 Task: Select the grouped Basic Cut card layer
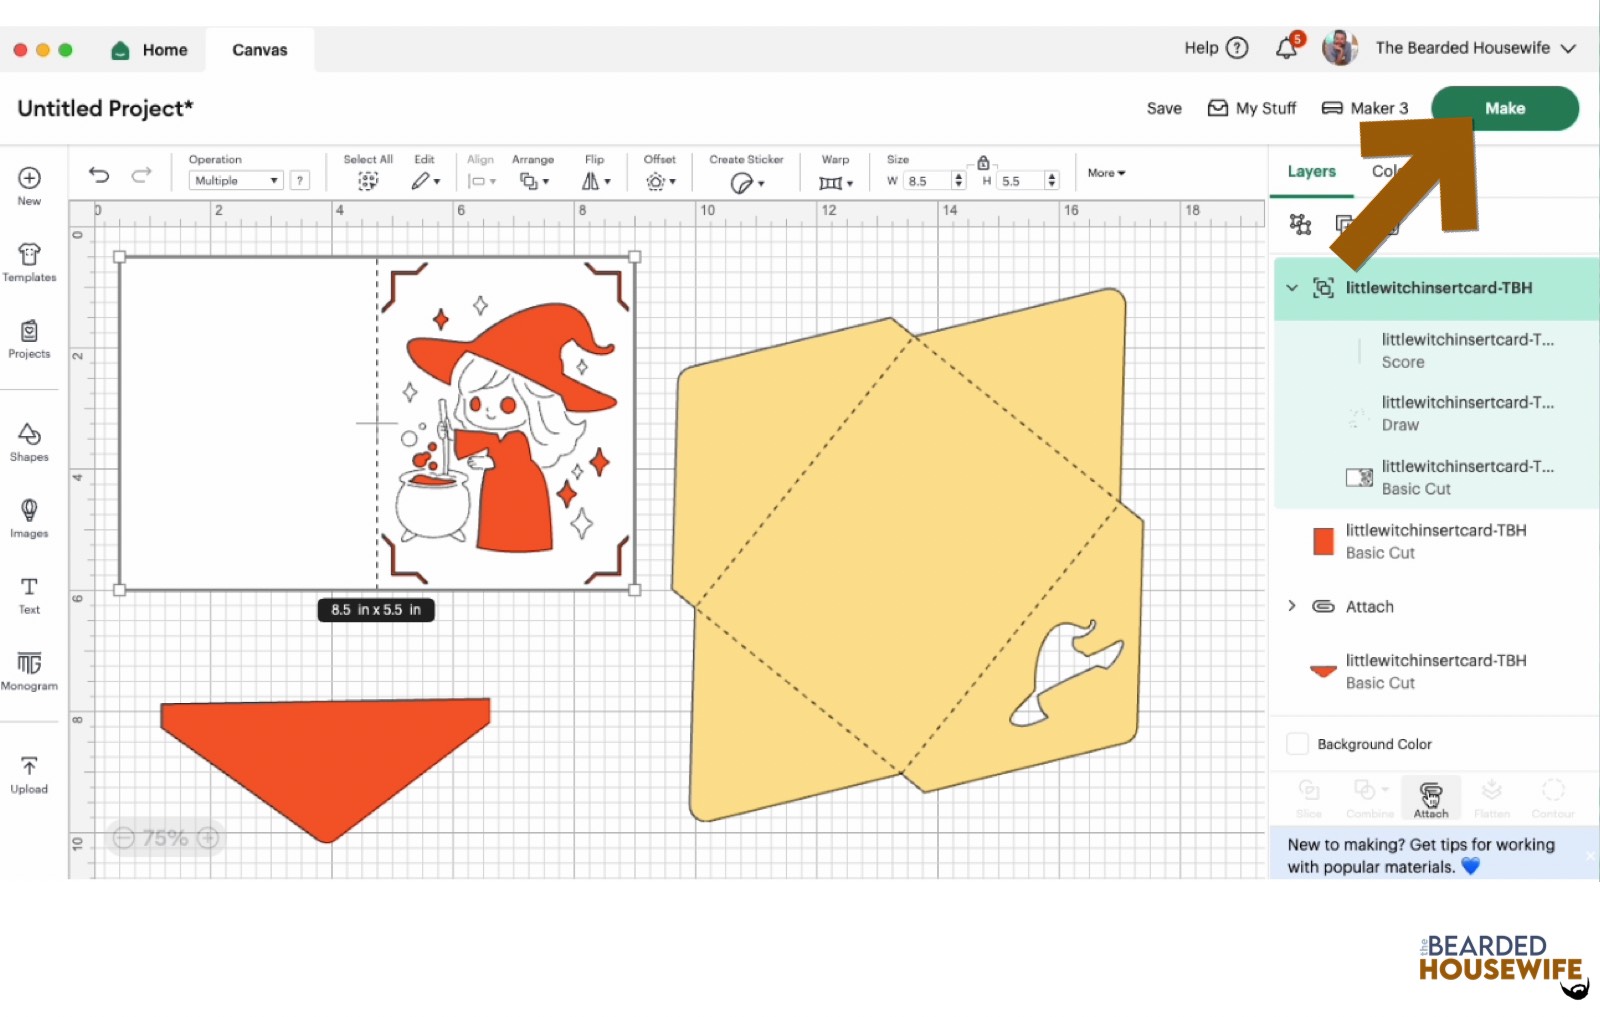(x=1436, y=477)
